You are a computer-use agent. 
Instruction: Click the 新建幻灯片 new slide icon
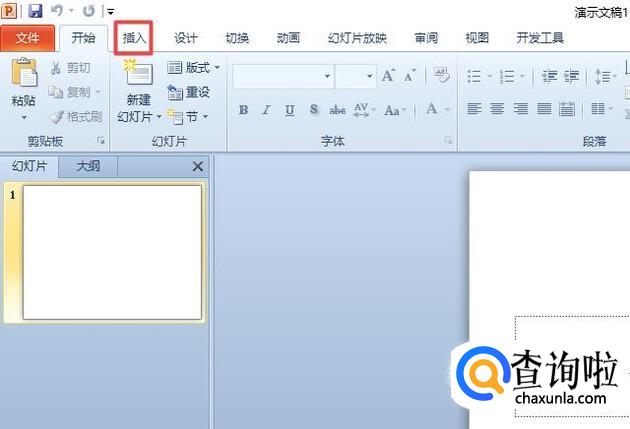click(139, 74)
